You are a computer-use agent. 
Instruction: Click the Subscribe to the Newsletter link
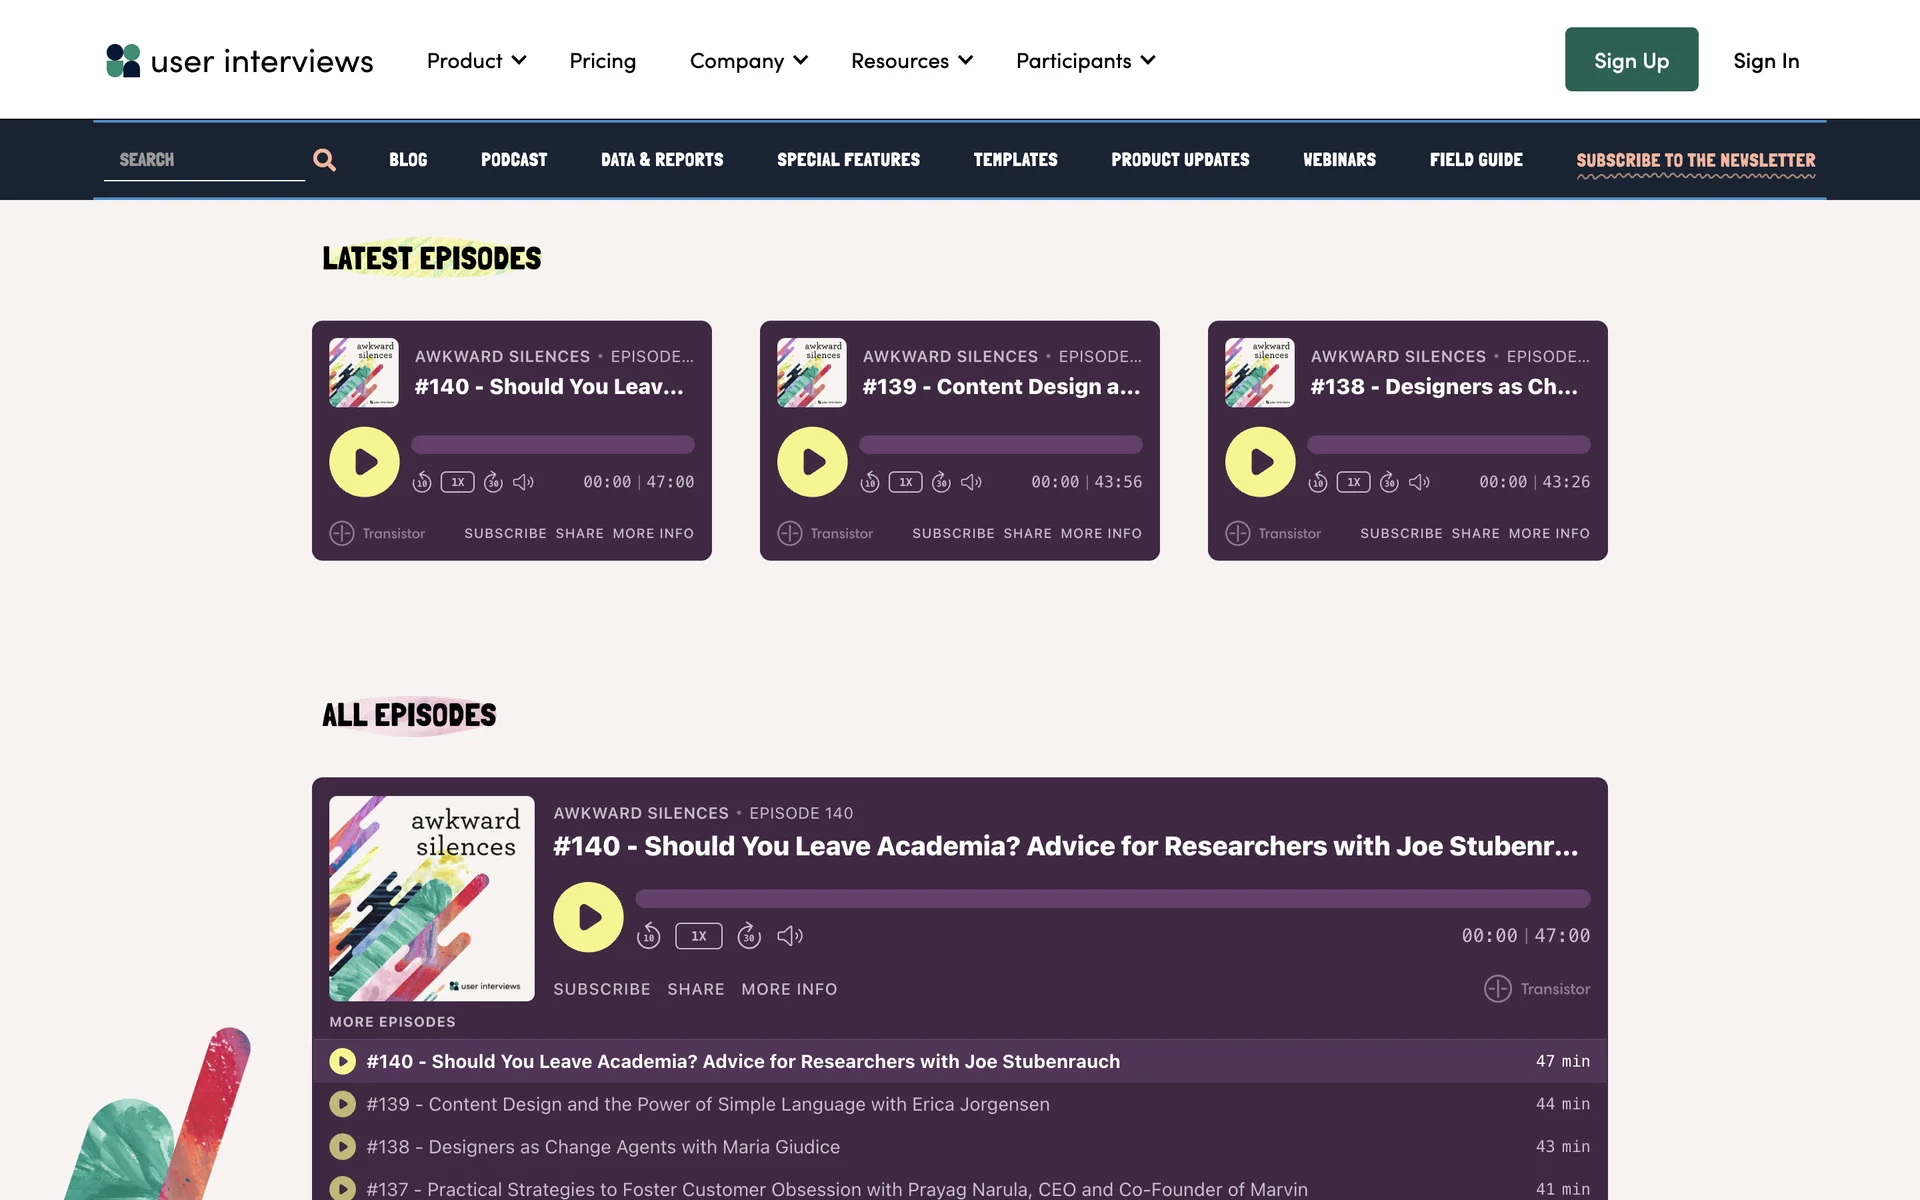pos(1695,160)
